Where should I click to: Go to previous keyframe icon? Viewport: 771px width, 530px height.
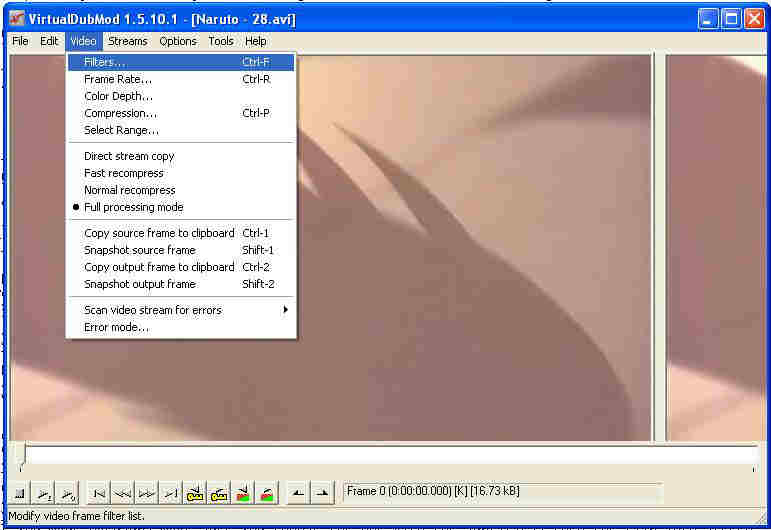tap(195, 493)
